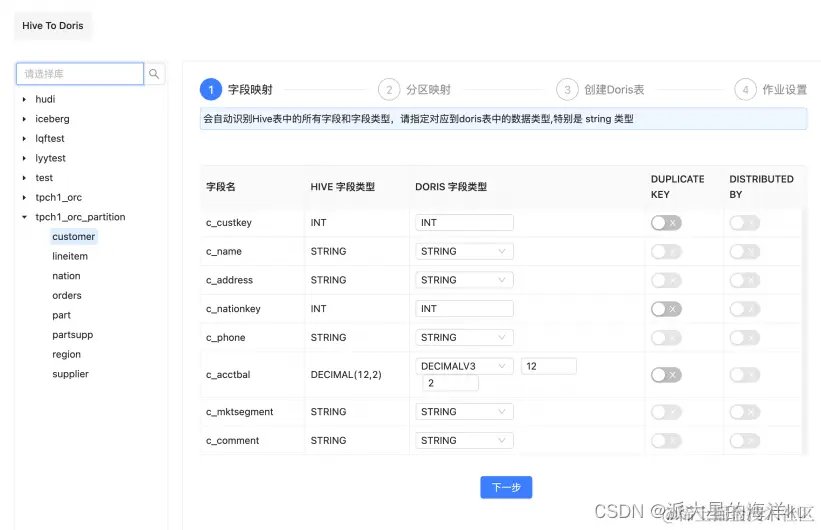Click step 2 circle for 分区映射
This screenshot has height=530, width=821.
click(x=389, y=90)
